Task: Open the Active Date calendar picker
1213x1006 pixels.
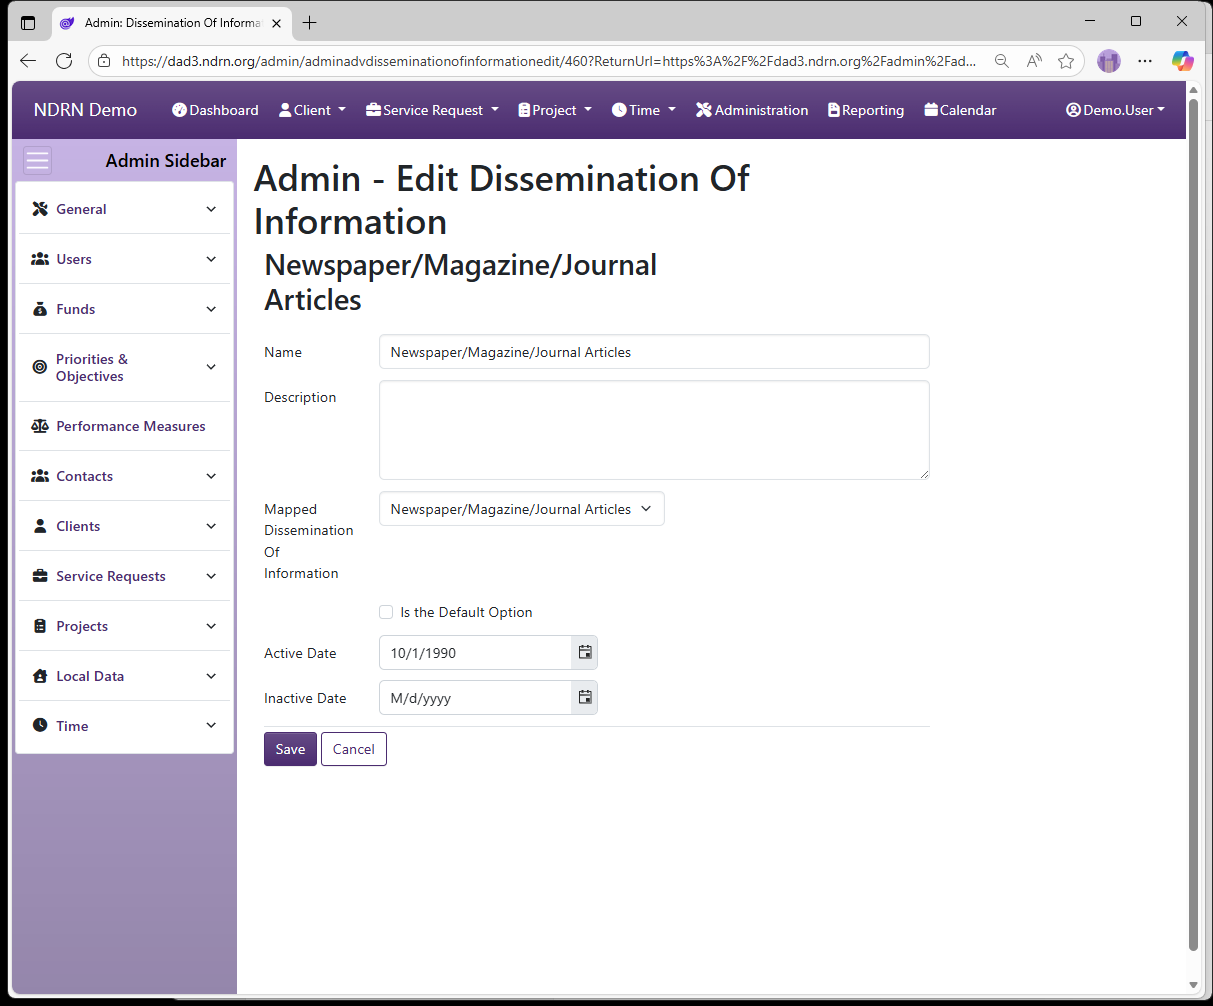Action: (585, 652)
